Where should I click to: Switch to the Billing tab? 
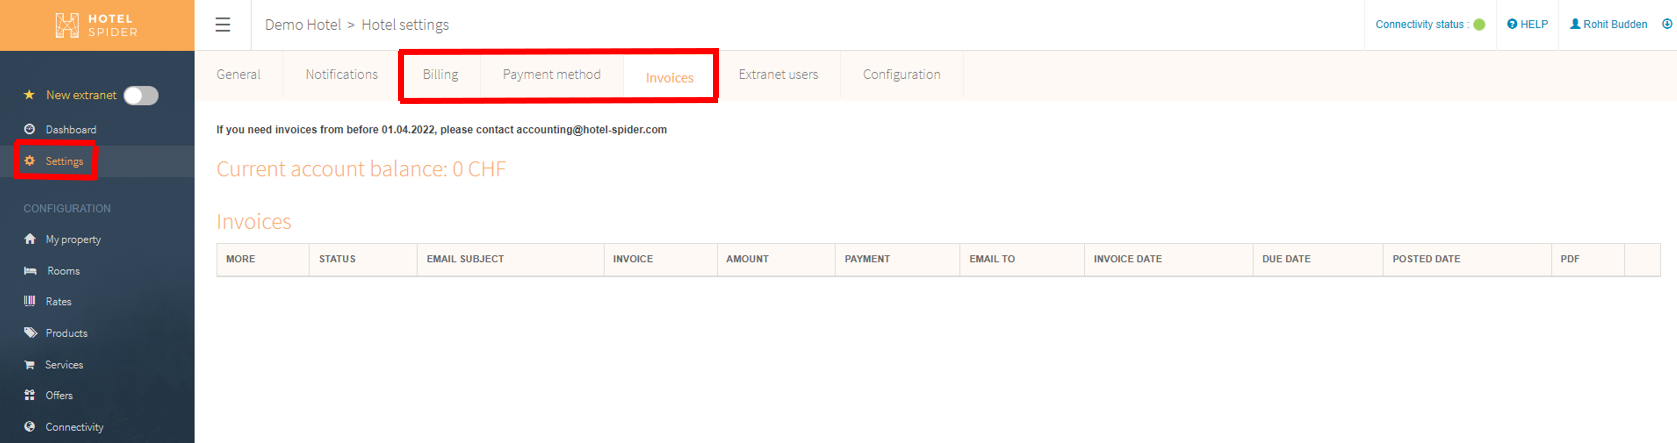[x=440, y=74]
